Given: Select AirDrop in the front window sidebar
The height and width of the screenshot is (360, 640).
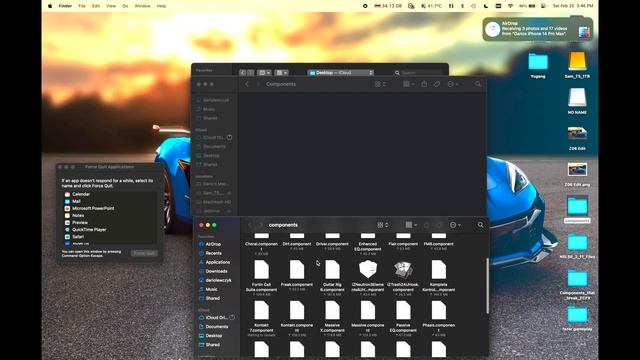Looking at the screenshot, I should pyautogui.click(x=213, y=244).
